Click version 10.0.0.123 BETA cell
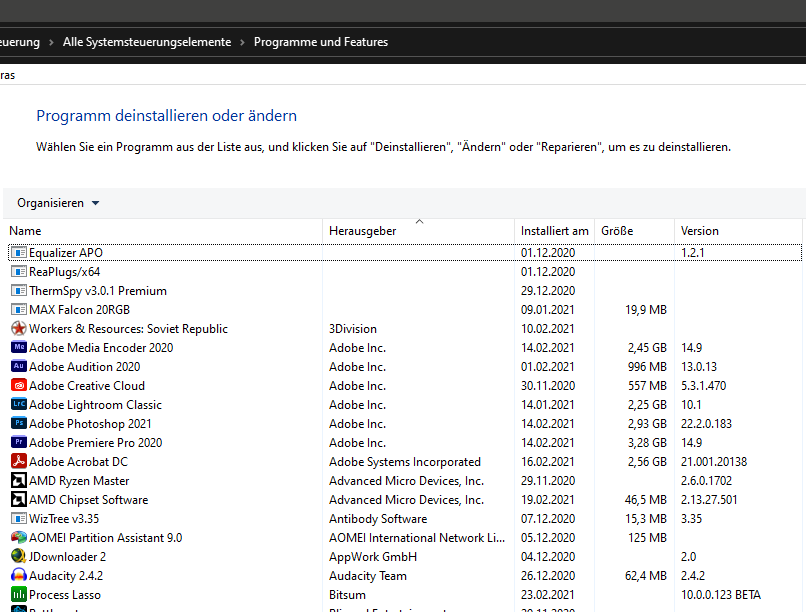The image size is (806, 612). (721, 595)
